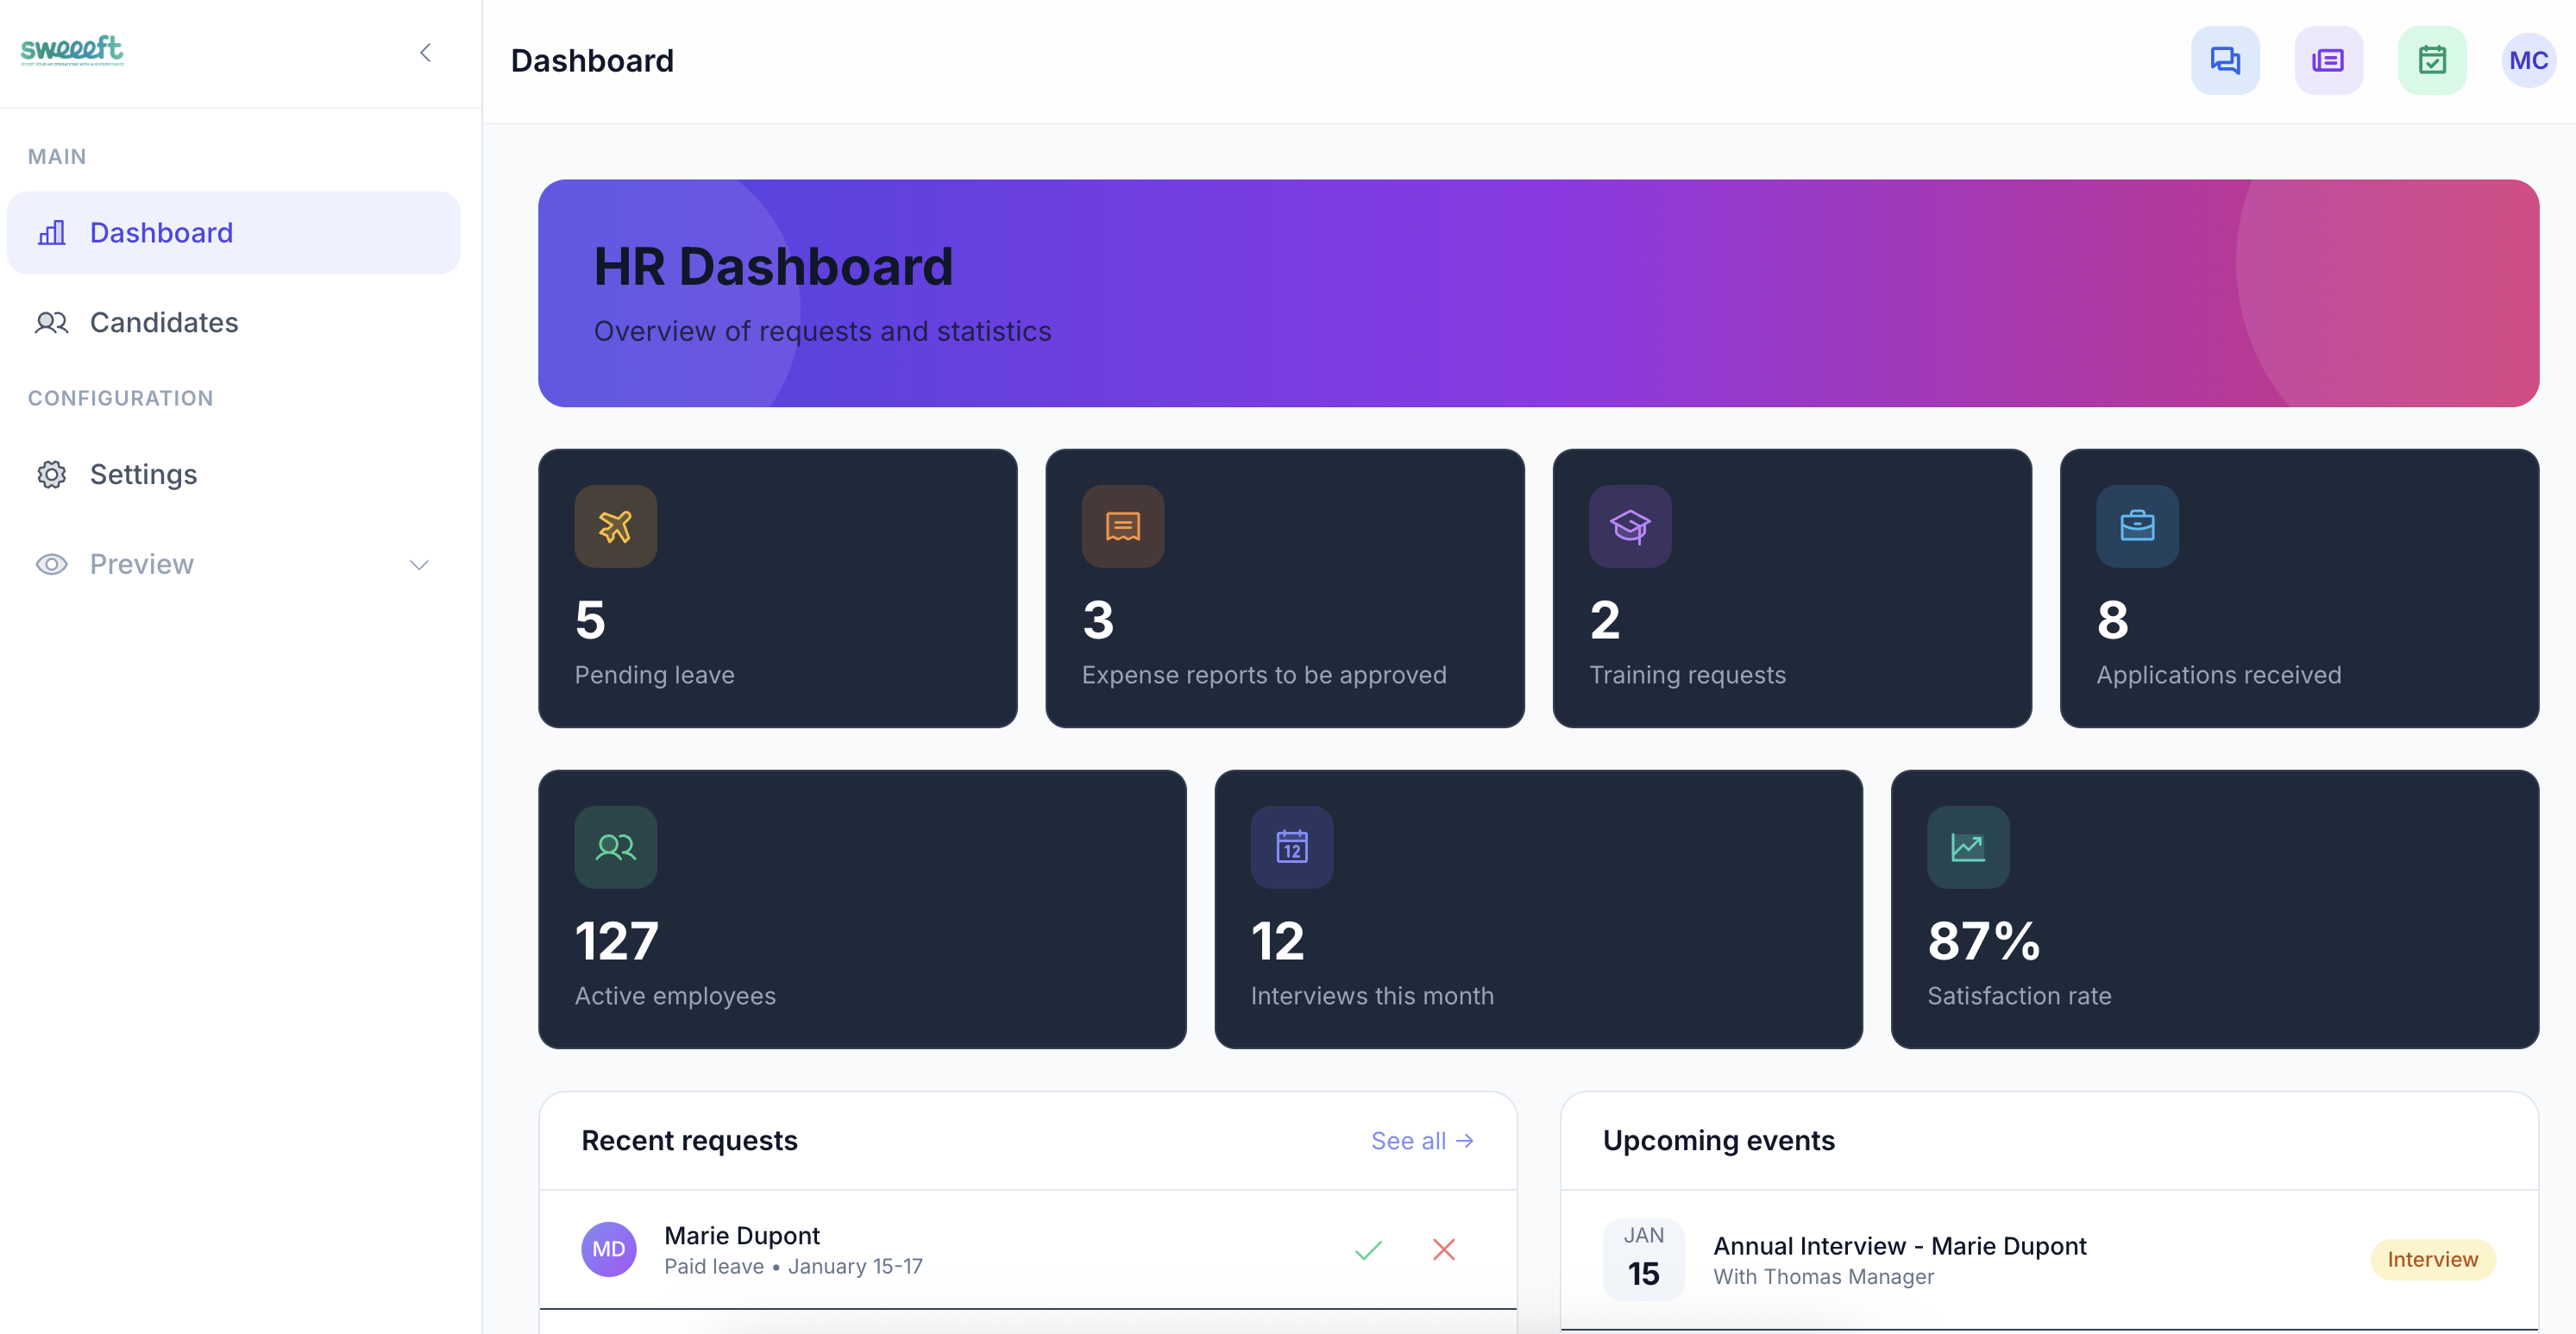Expand the Preview section in the sidebar
Image resolution: width=2576 pixels, height=1334 pixels.
[x=419, y=565]
